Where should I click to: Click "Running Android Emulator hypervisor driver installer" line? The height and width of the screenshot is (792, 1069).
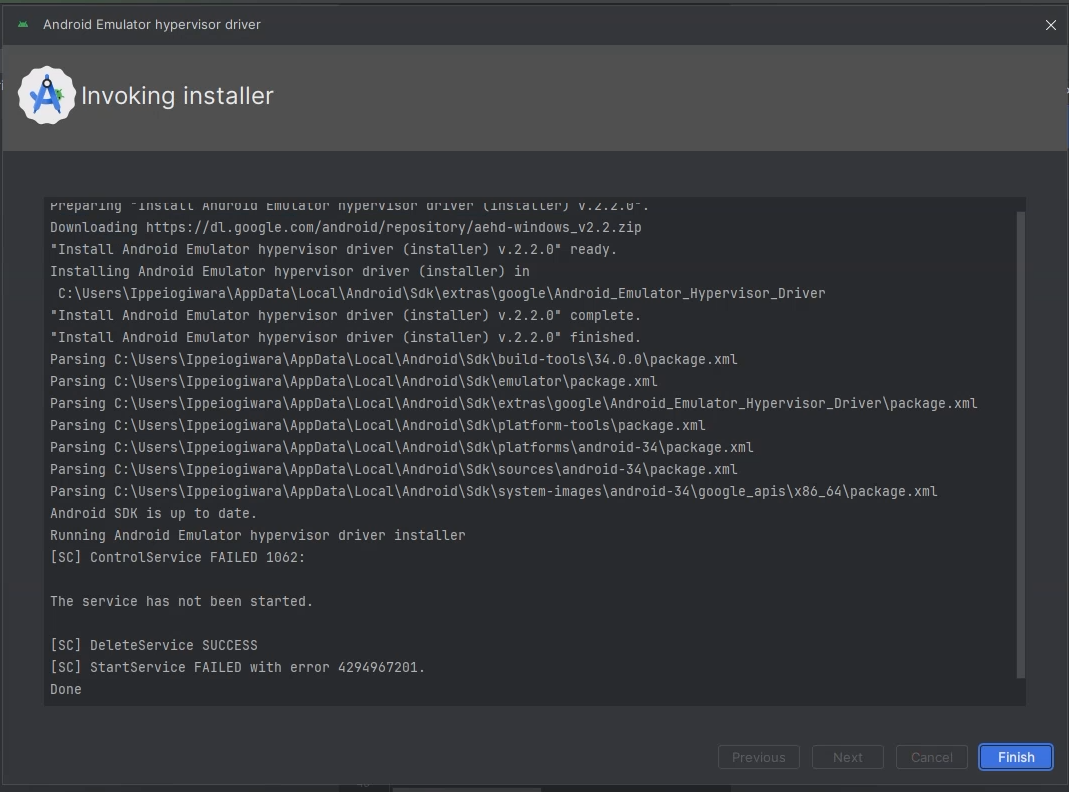[x=258, y=536]
